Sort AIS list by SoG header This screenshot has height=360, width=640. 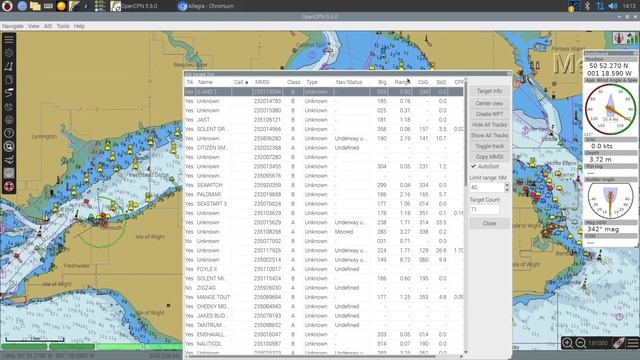click(x=441, y=82)
